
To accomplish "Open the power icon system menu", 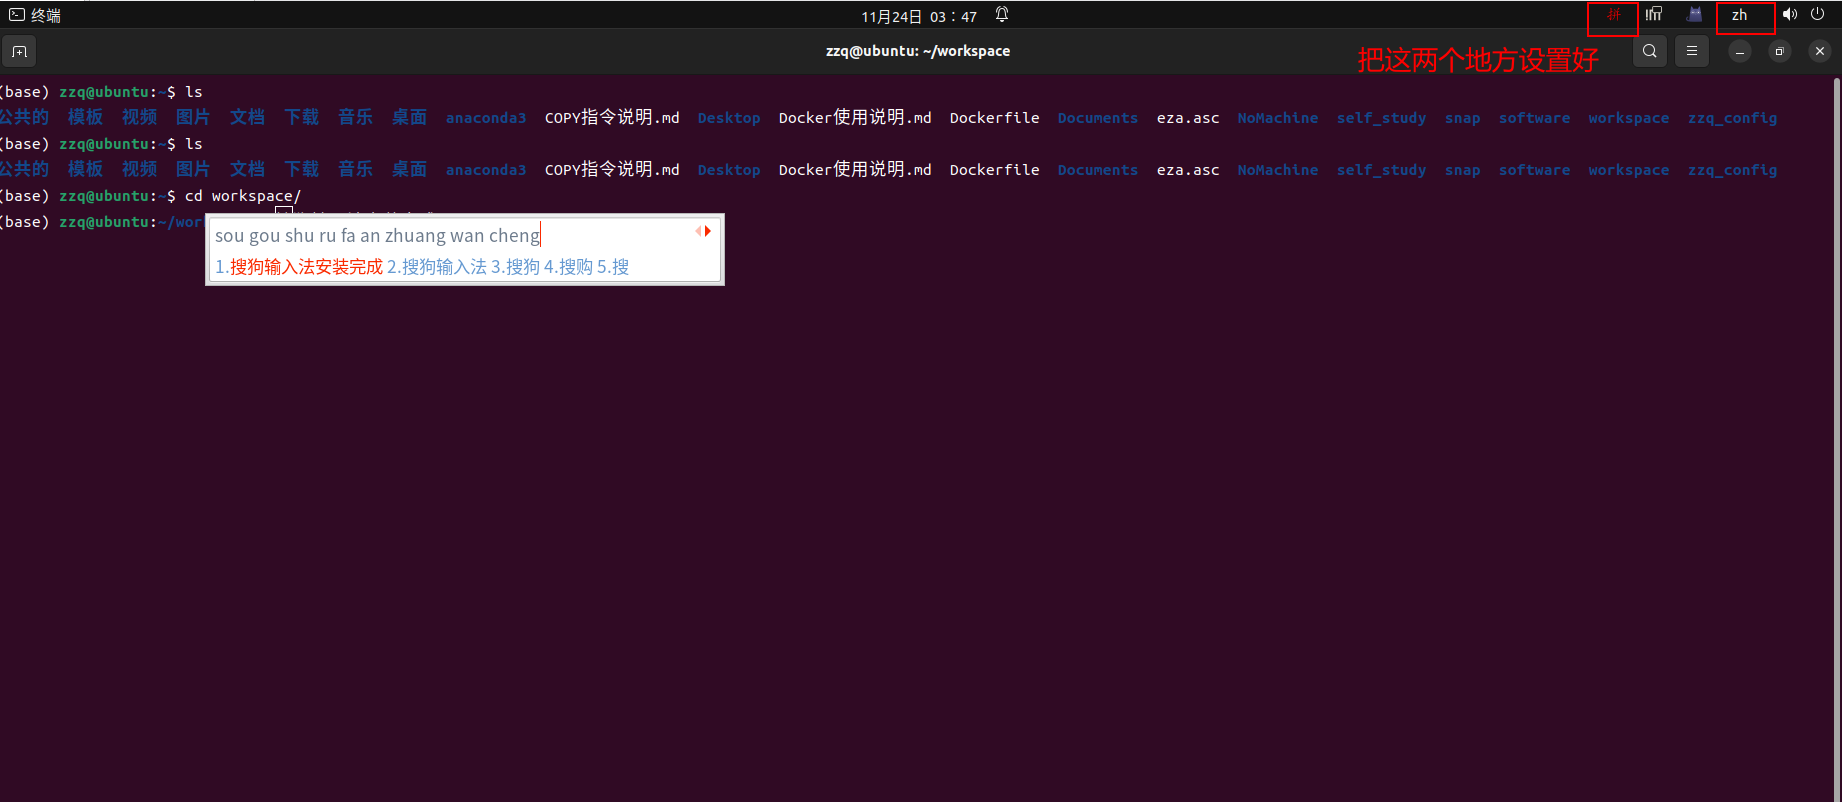I will tap(1818, 14).
